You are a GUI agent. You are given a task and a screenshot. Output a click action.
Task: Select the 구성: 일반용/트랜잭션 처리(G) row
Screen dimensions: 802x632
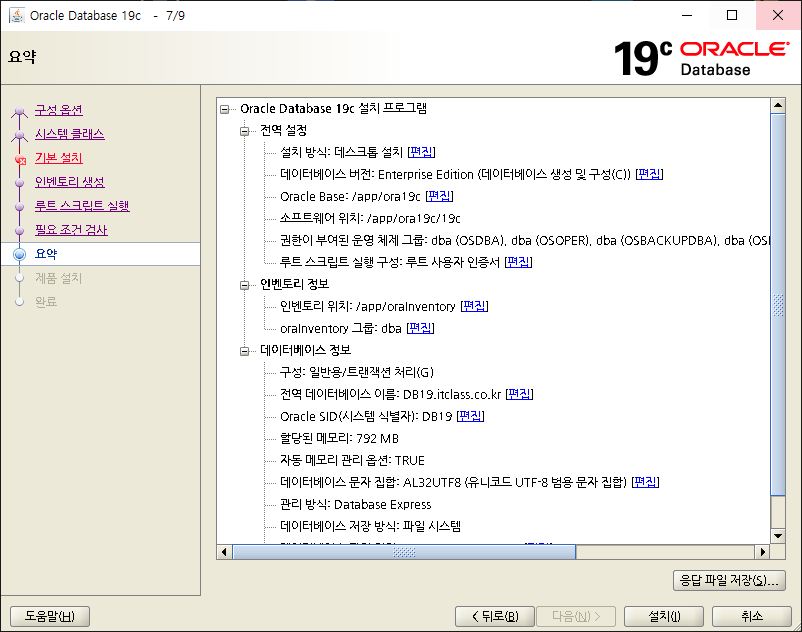(x=357, y=372)
